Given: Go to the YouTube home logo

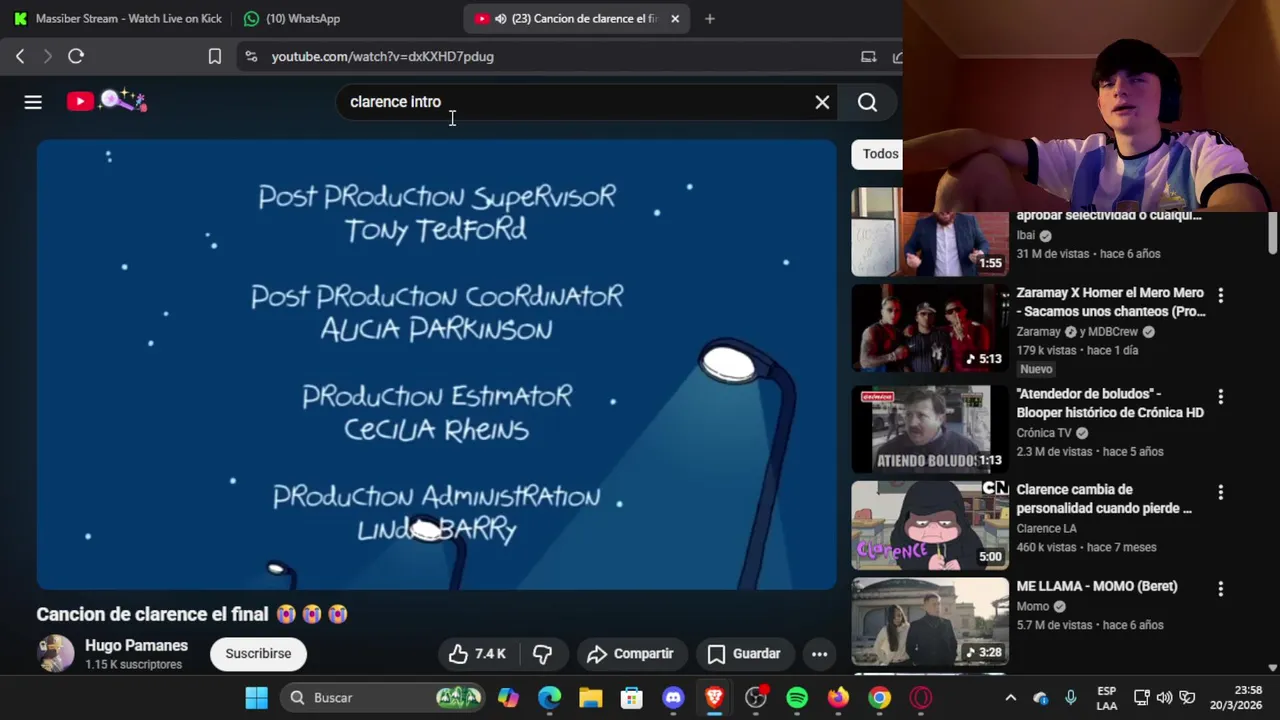Looking at the screenshot, I should click(106, 101).
